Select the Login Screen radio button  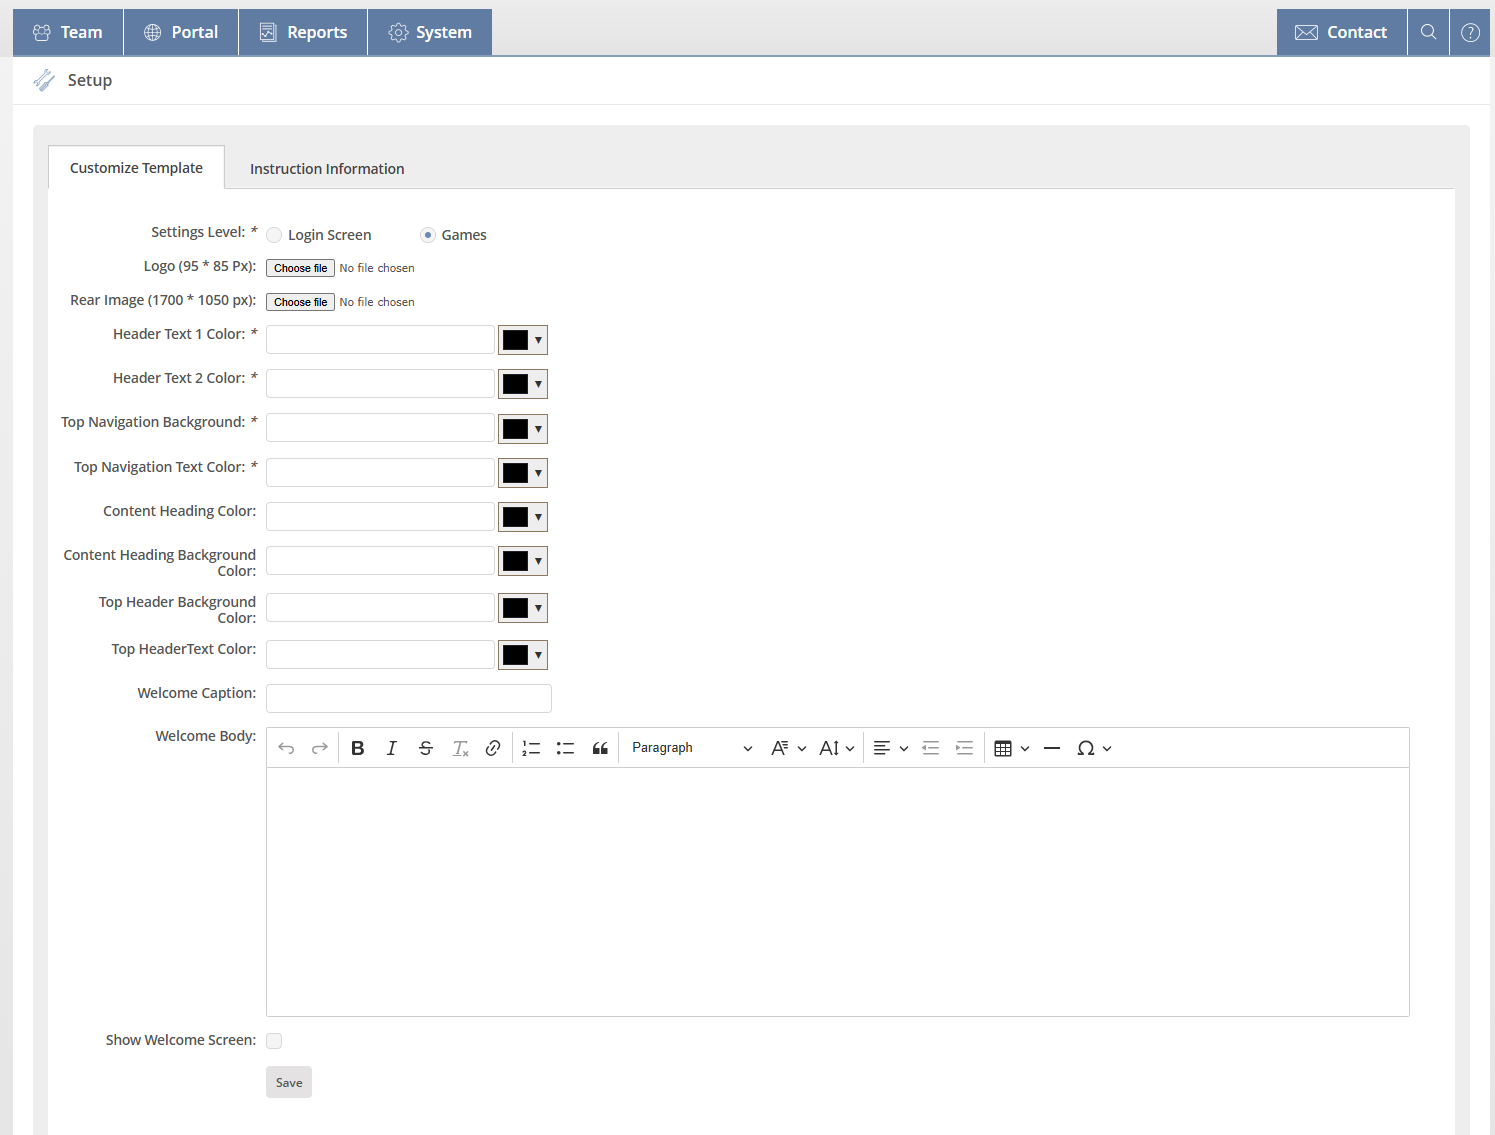[x=274, y=235]
